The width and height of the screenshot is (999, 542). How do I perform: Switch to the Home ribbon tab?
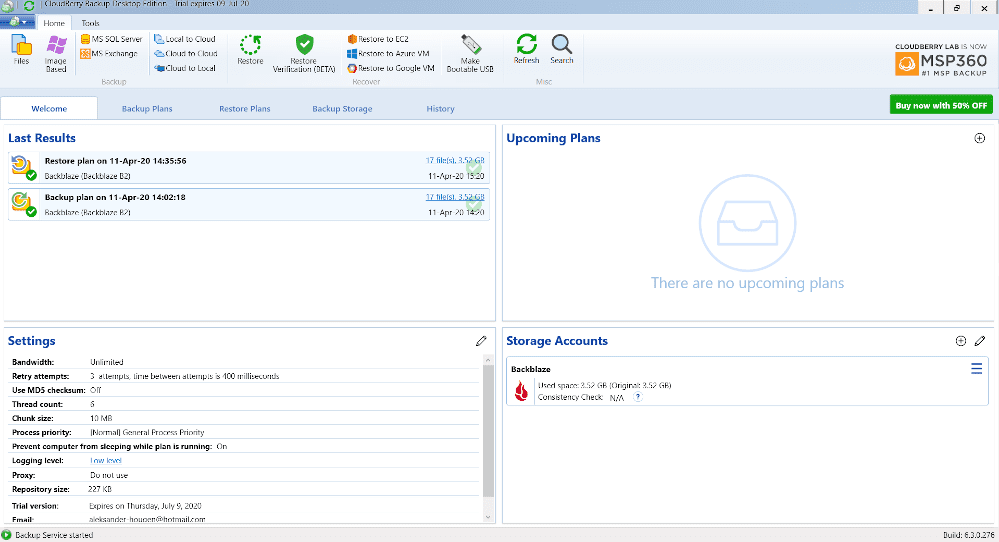54,23
